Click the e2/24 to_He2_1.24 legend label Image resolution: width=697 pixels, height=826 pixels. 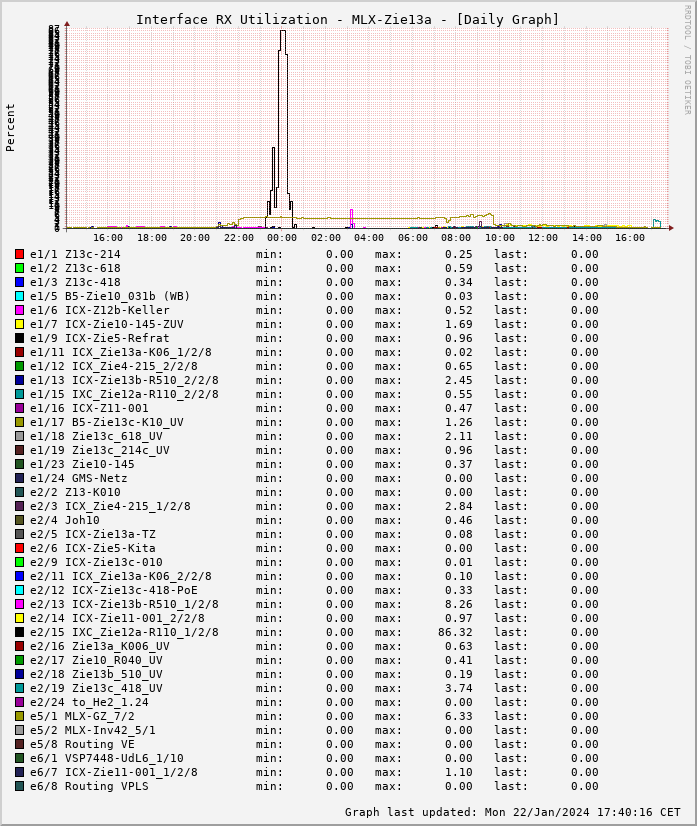click(x=89, y=702)
